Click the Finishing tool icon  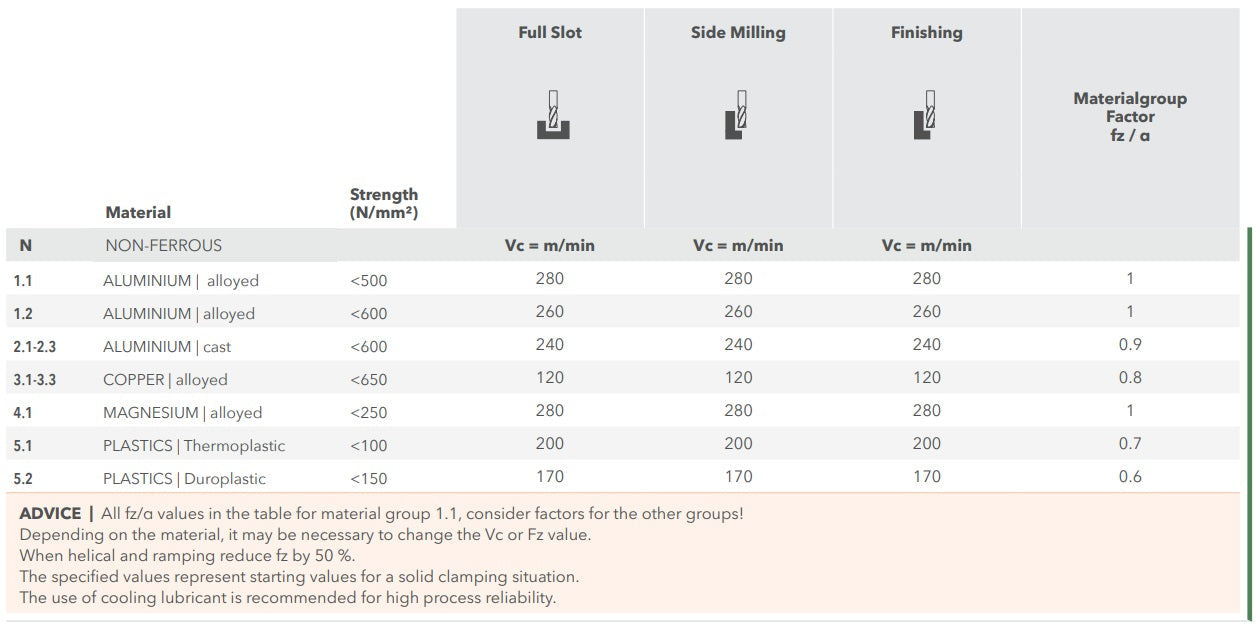925,114
